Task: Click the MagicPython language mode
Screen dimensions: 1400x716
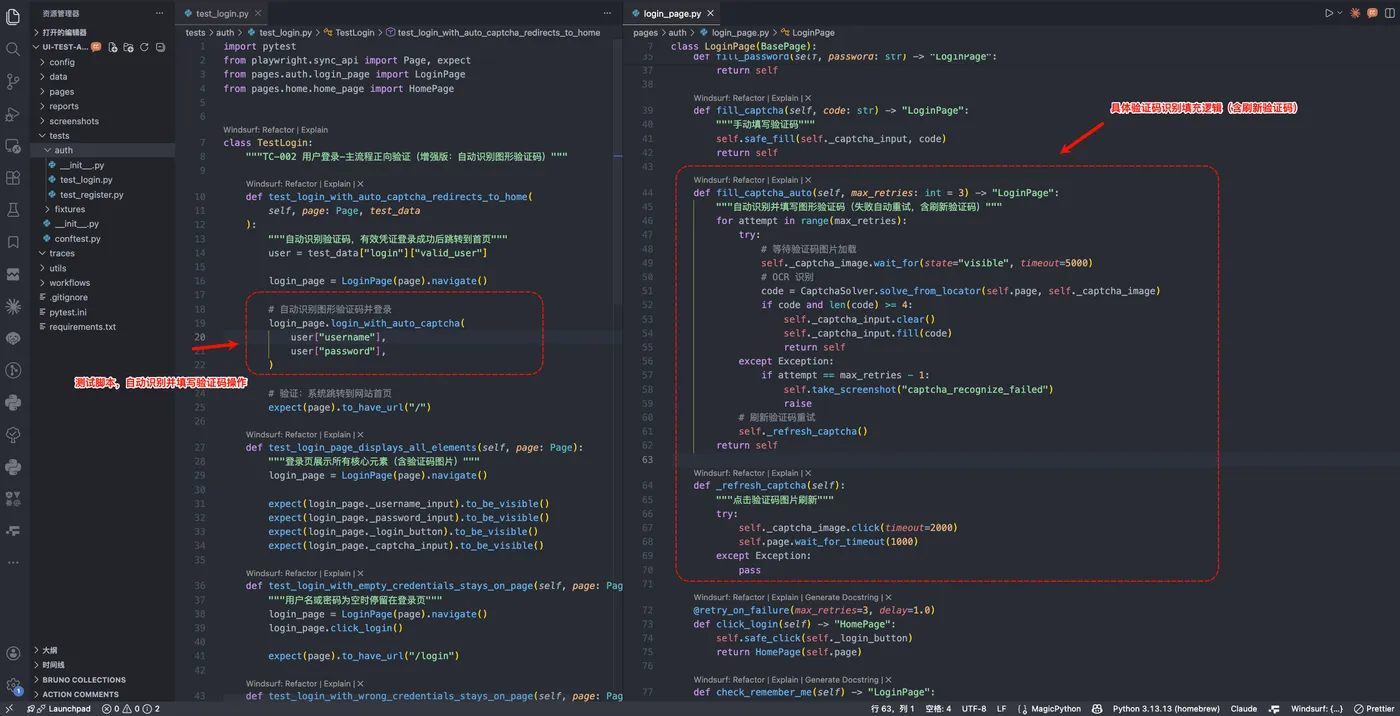Action: pos(1055,708)
